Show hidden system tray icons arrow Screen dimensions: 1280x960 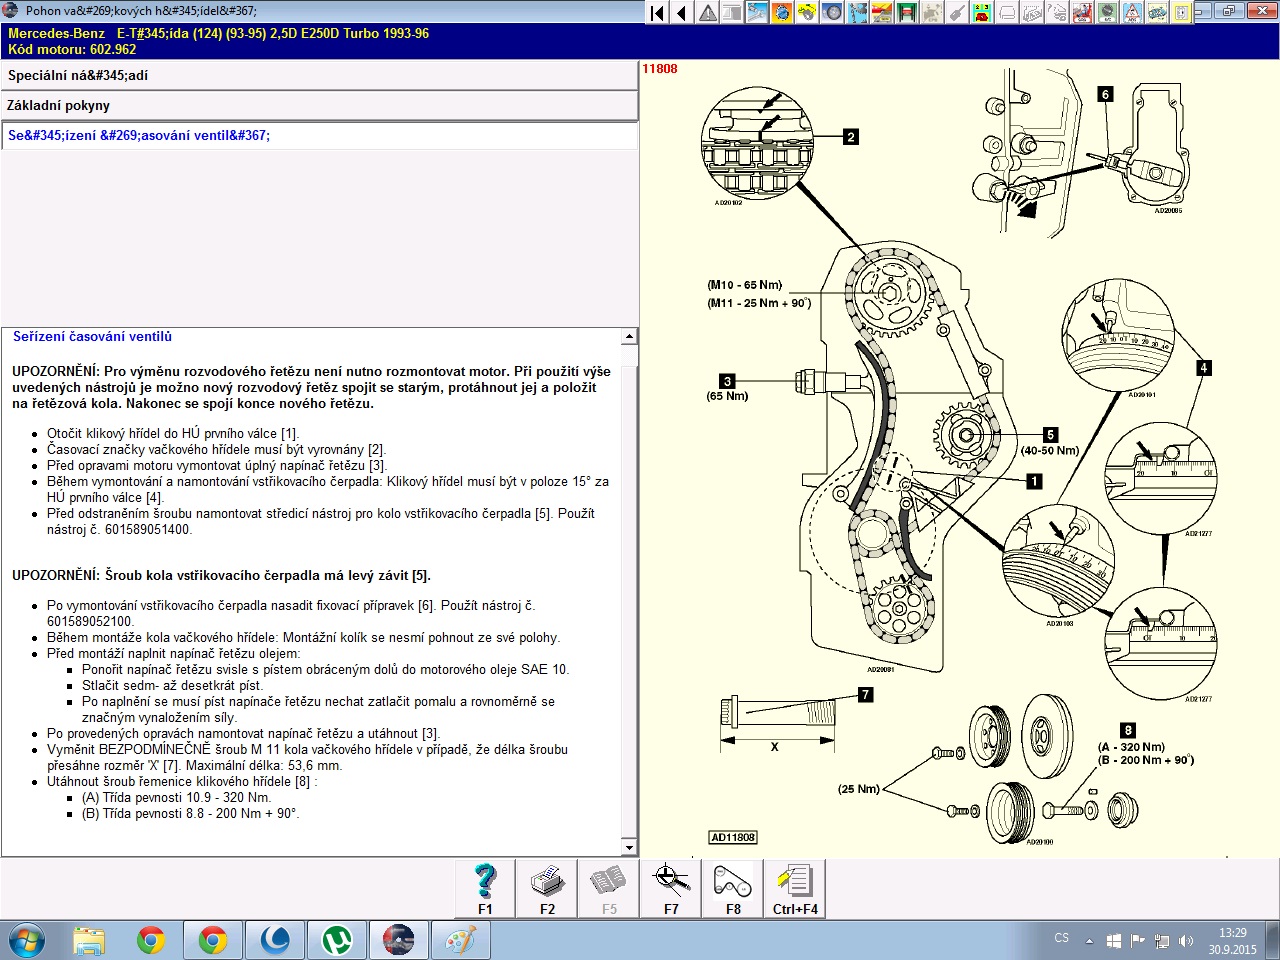click(x=1089, y=941)
